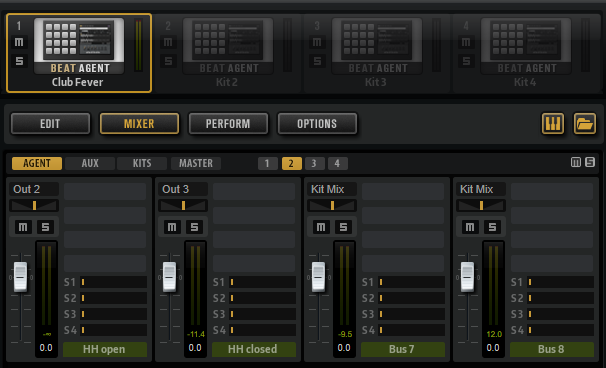Open the PERFORM page
Screen dimensions: 606x368
pos(228,124)
